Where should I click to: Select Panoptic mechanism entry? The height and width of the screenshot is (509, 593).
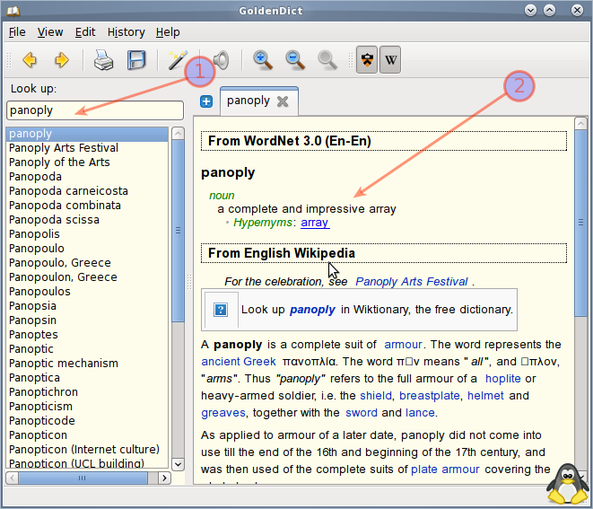(x=87, y=363)
